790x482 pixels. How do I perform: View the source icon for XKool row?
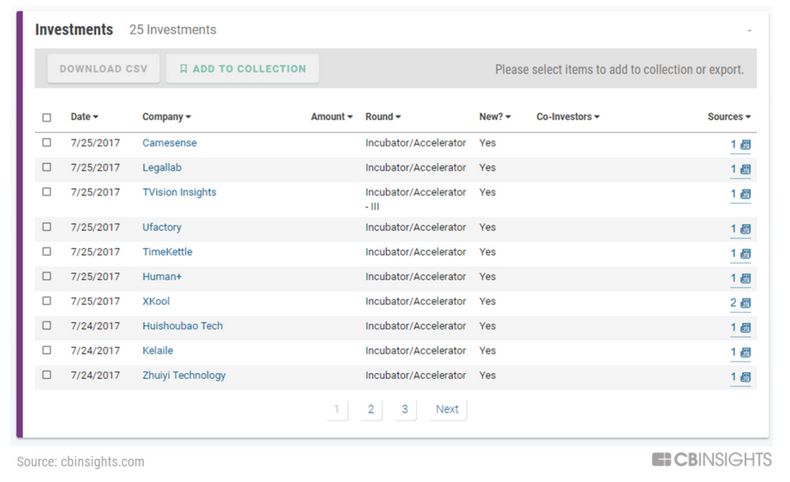tap(745, 303)
